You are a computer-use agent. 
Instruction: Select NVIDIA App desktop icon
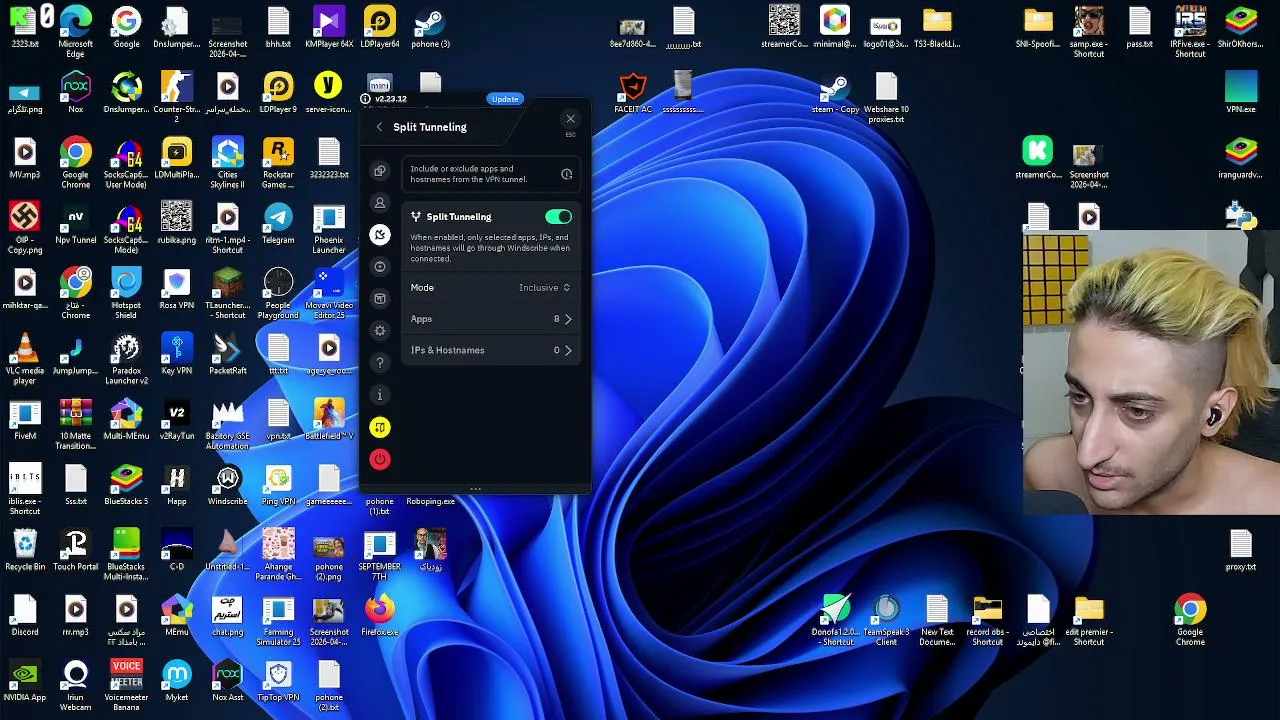25,680
